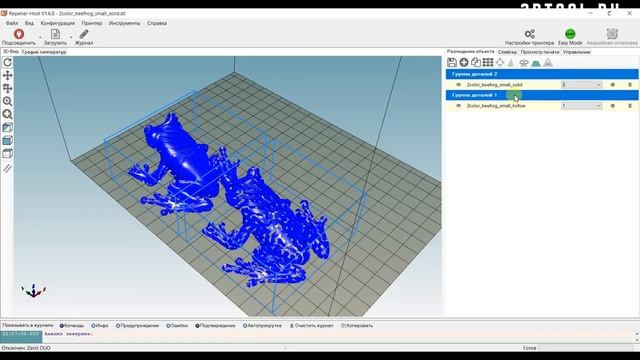Screen dimensions: 640x360
Task: Select the 2color_treefrog_small_hollow object name
Action: click(x=496, y=106)
